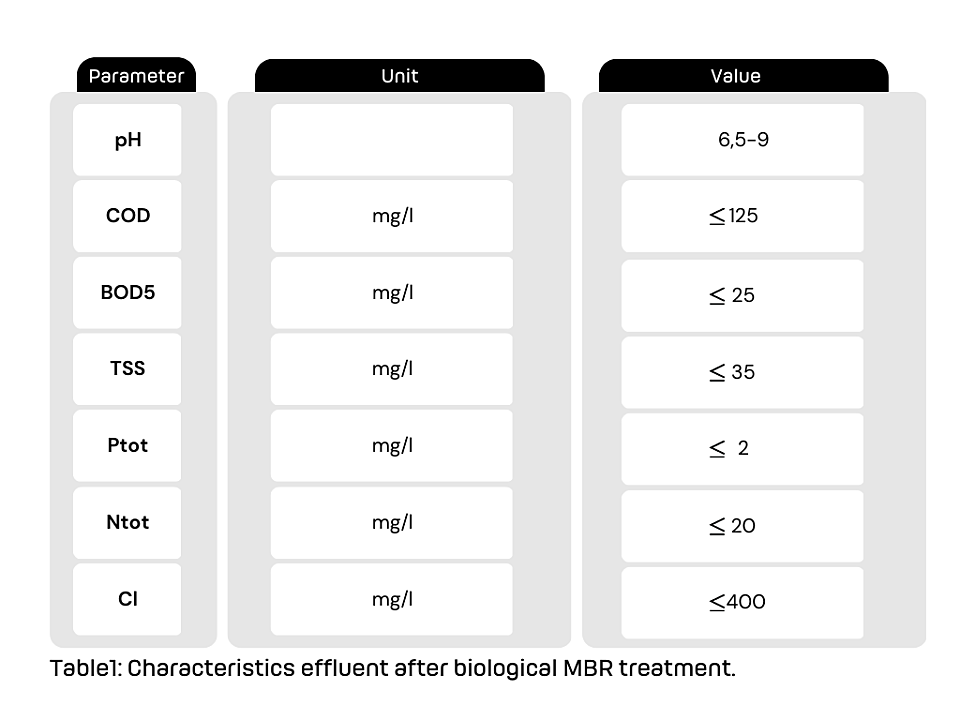Select the Cl parameter cell
Image resolution: width=960 pixels, height=720 pixels.
(127, 599)
